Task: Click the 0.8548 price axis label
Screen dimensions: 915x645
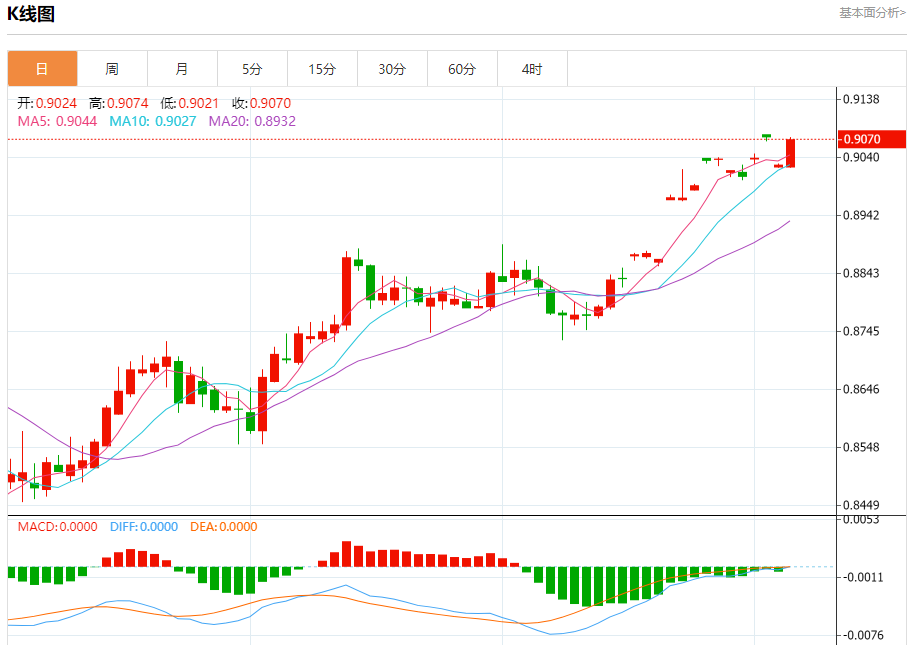Action: [861, 447]
